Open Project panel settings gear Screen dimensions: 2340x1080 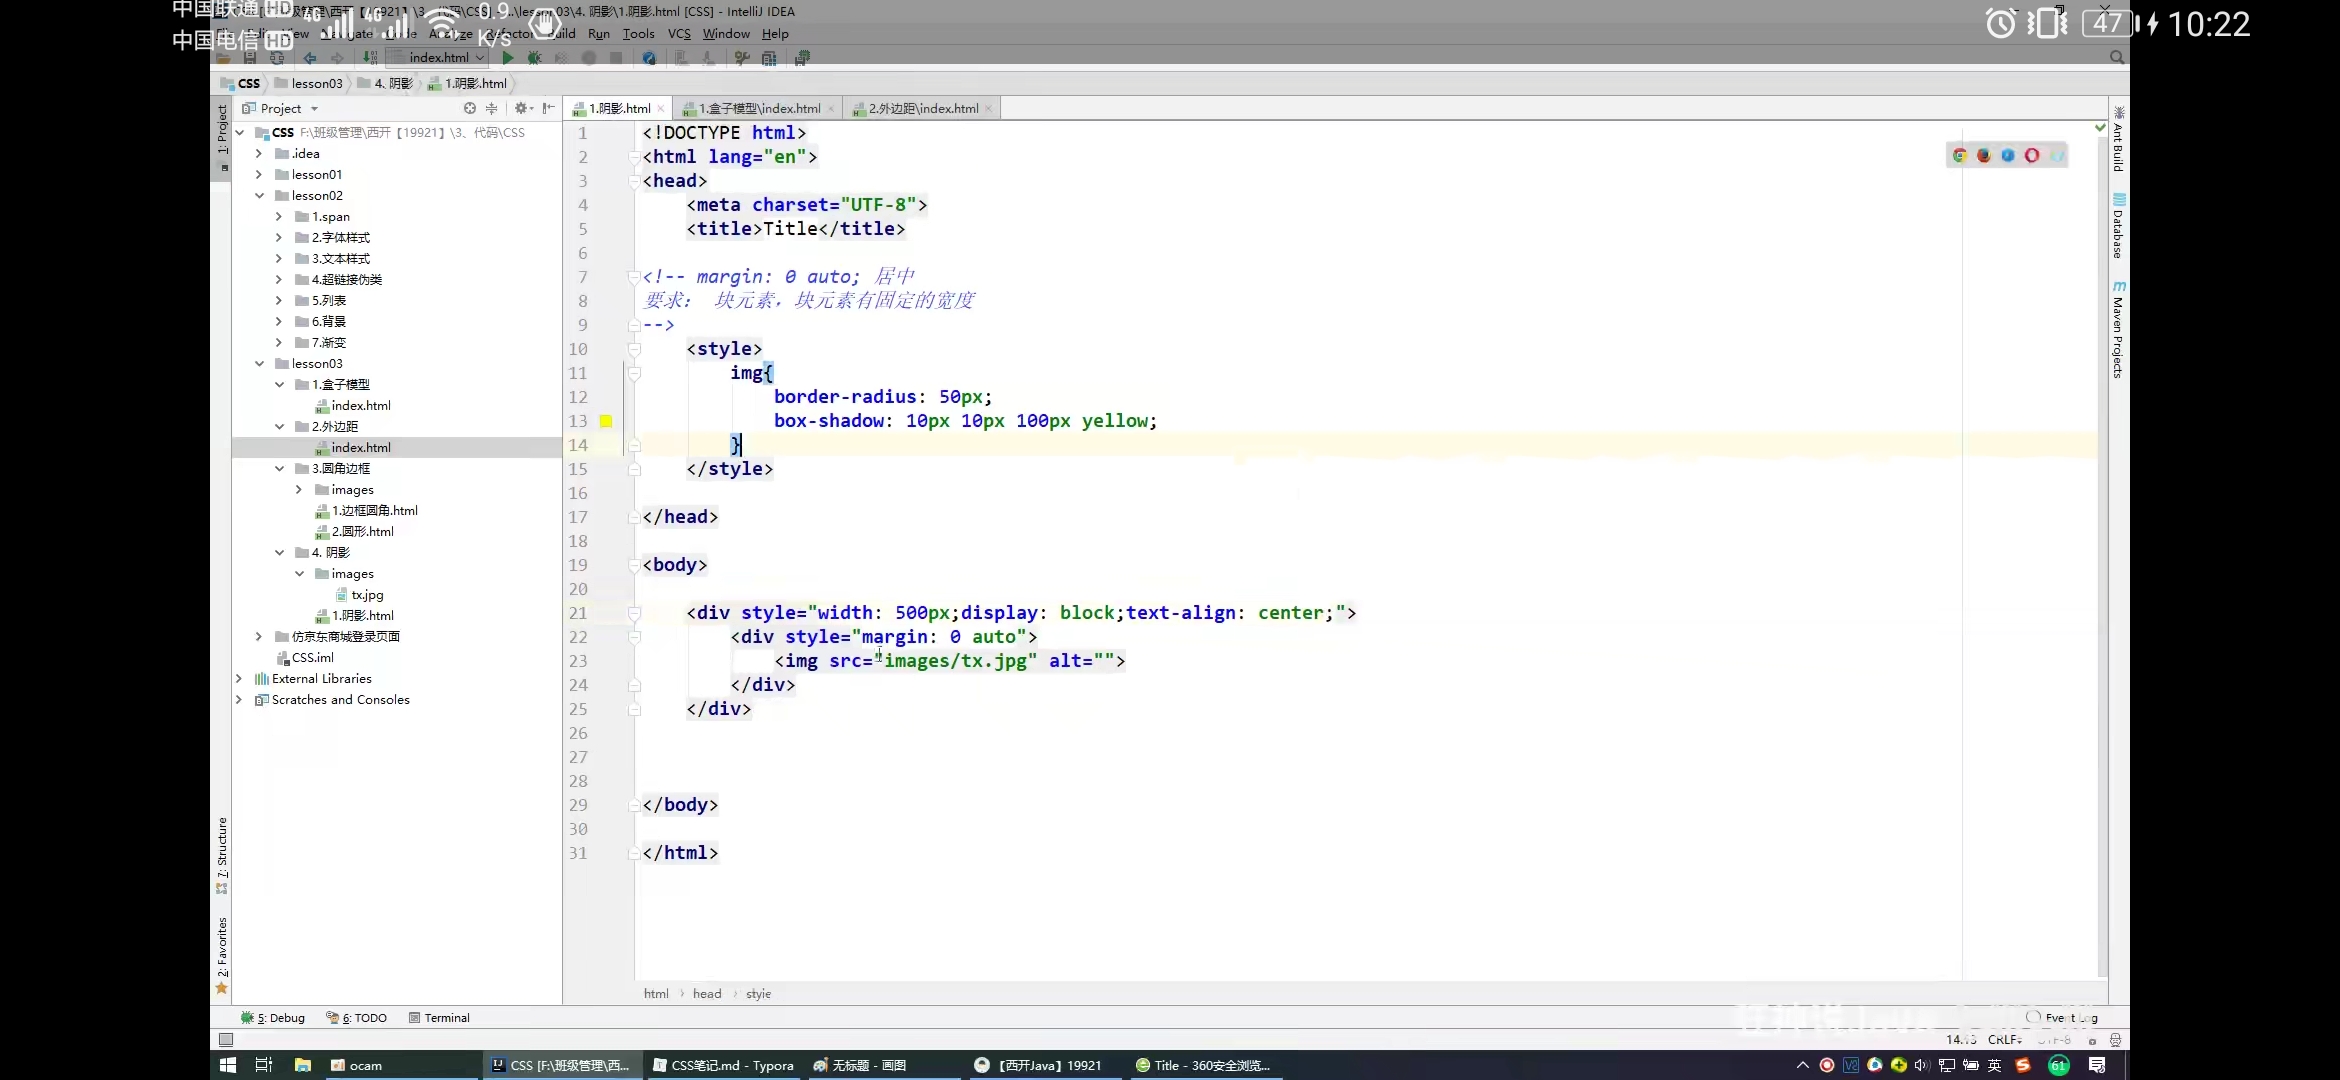pos(520,108)
